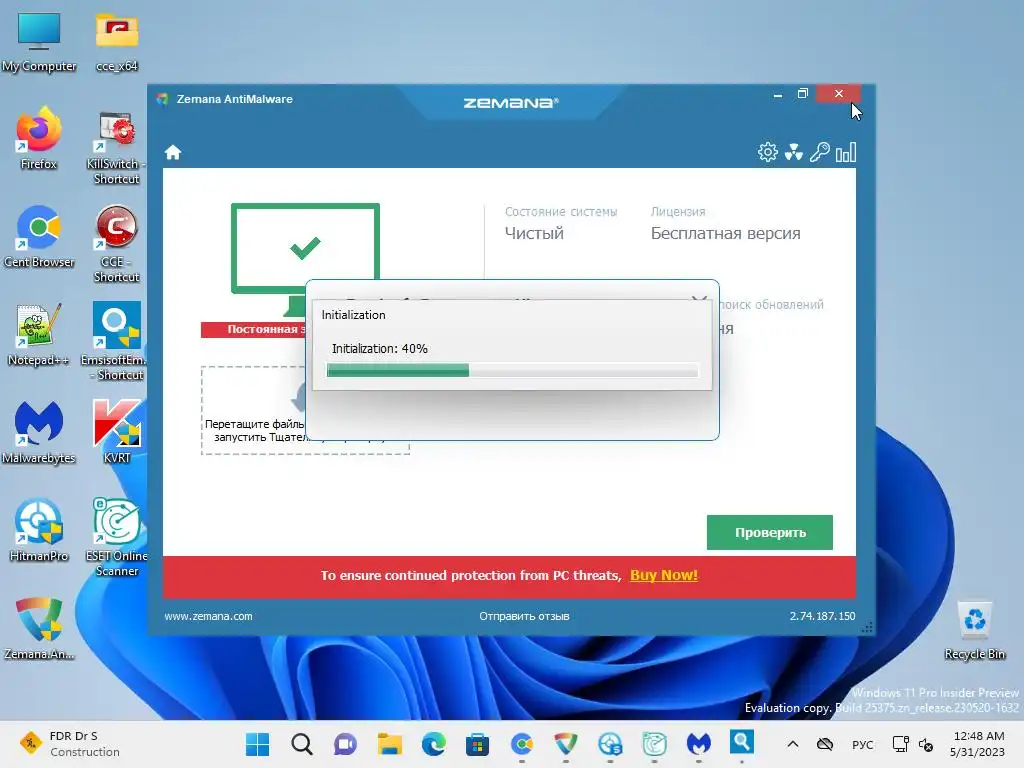Screen dimensions: 1024x768
Task: Click the Проверить scan button
Action: coord(769,532)
